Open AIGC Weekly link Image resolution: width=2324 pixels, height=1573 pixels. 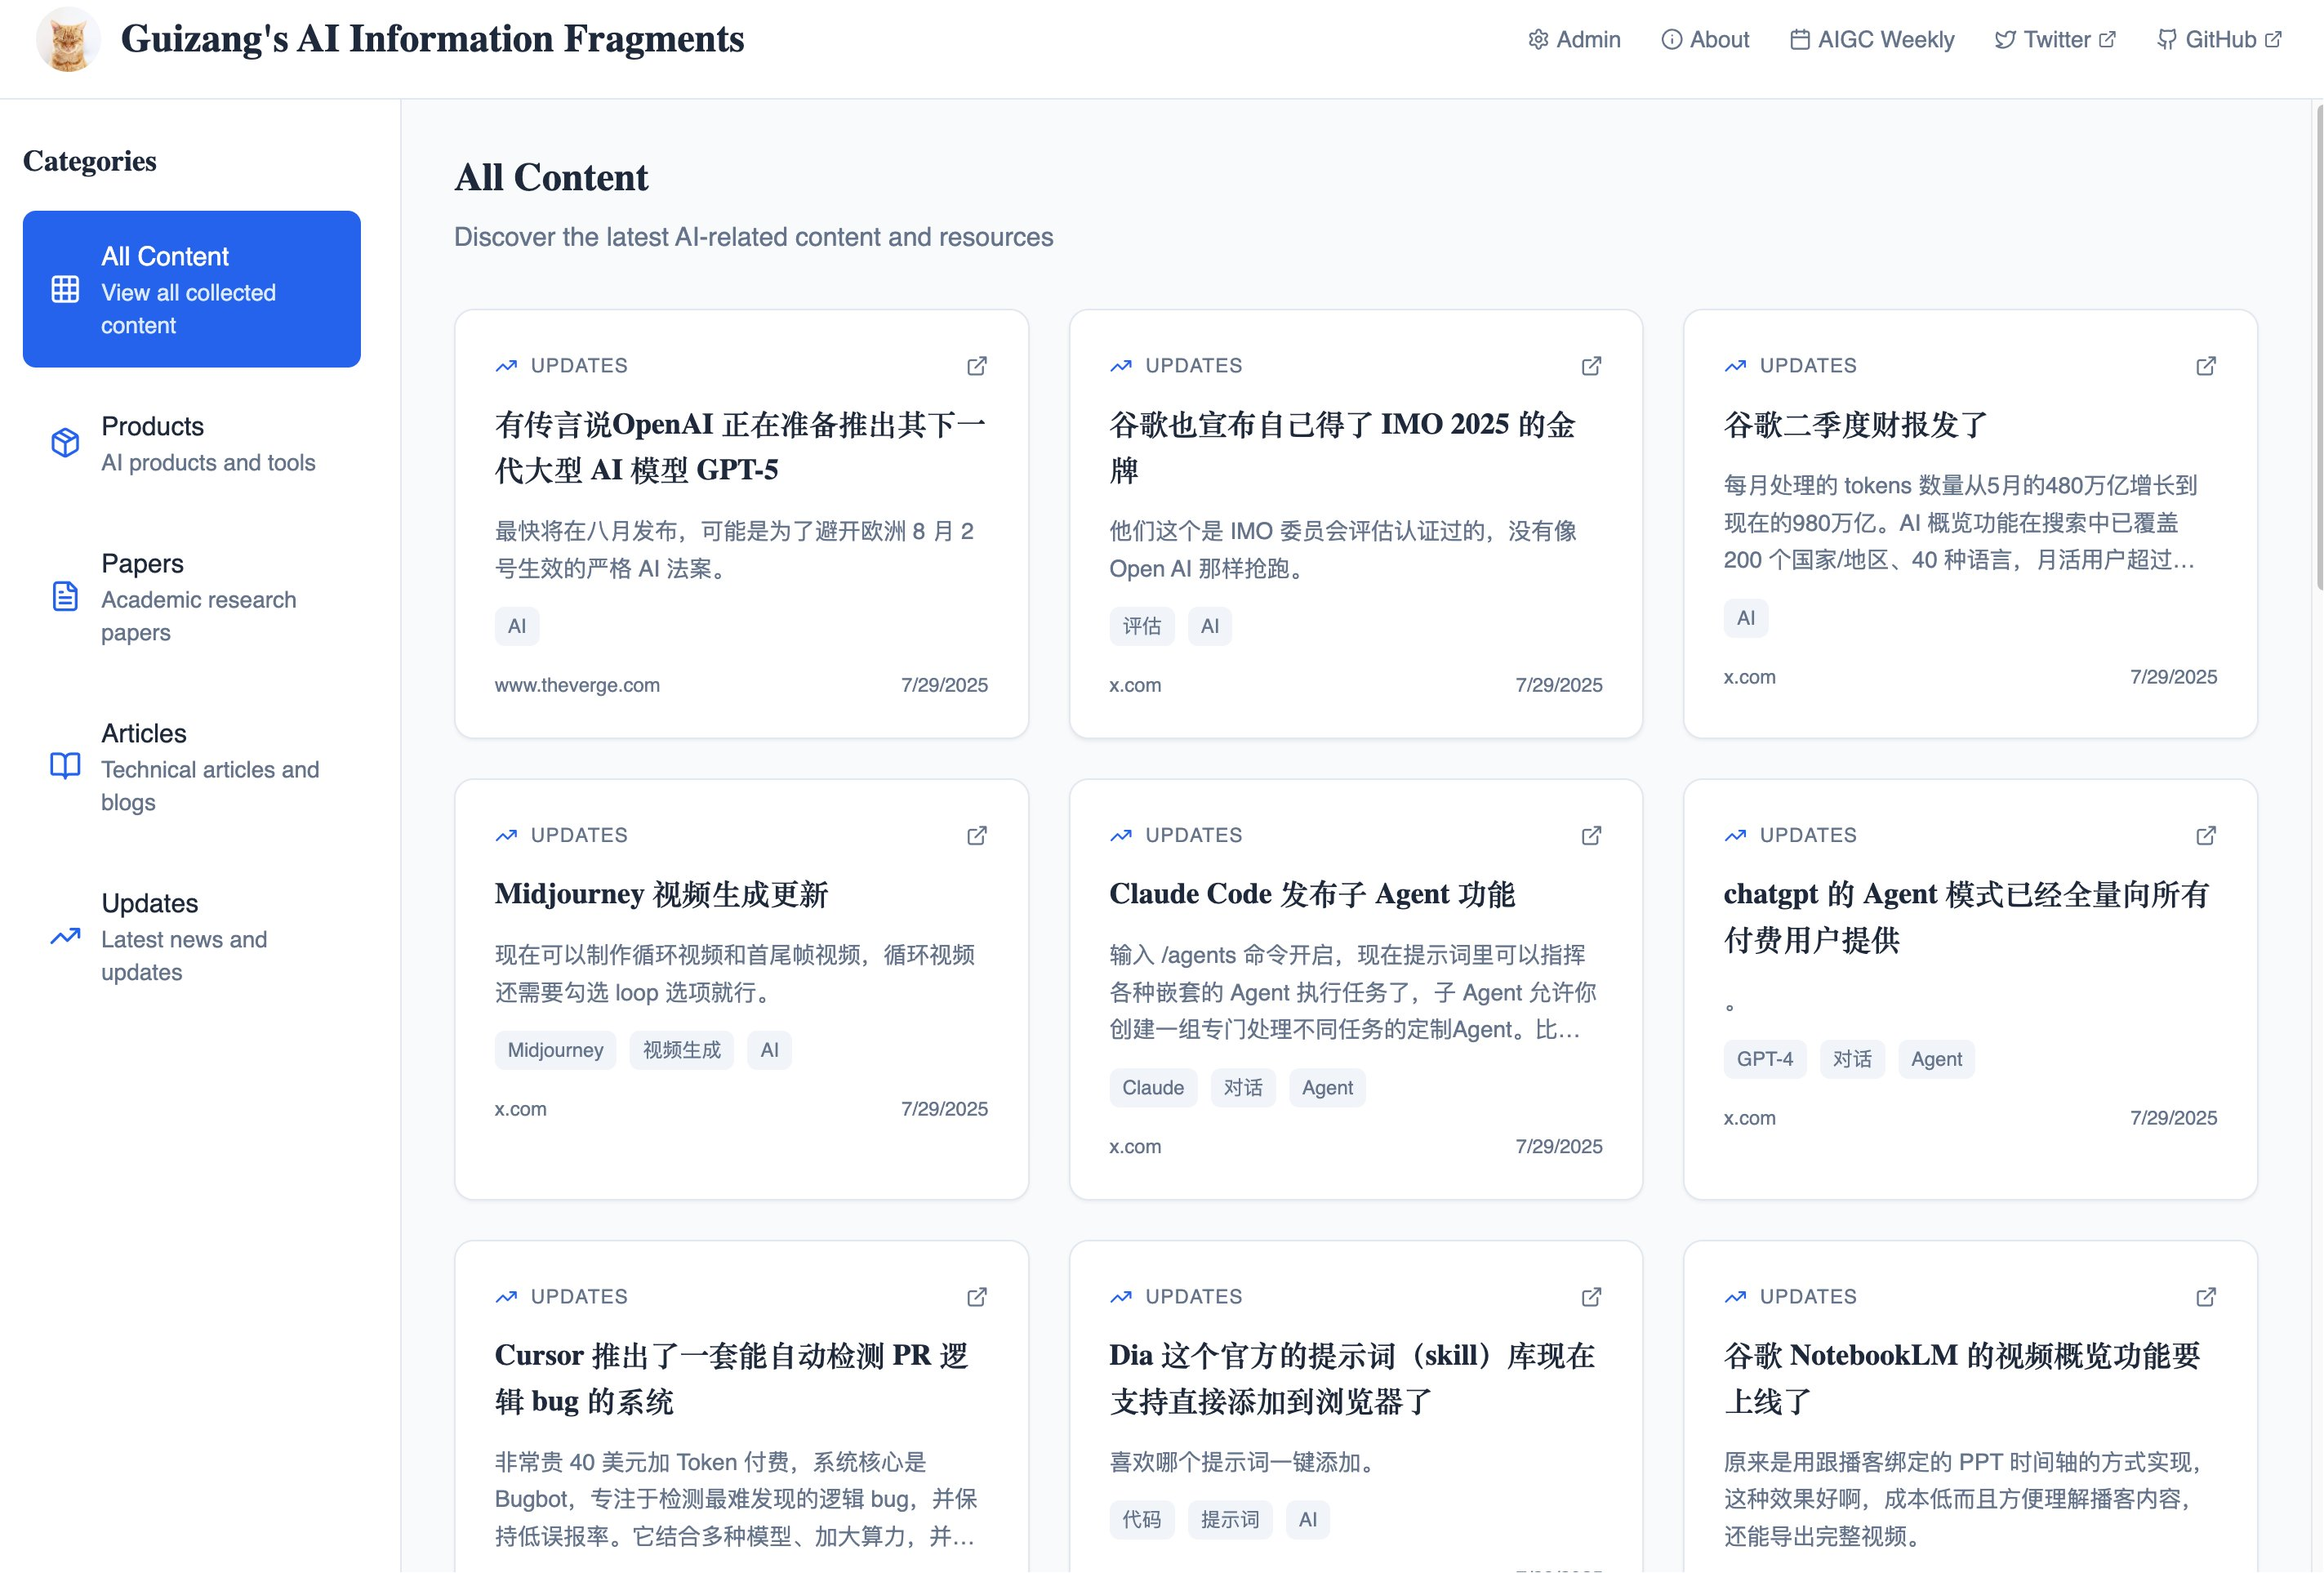(1871, 40)
